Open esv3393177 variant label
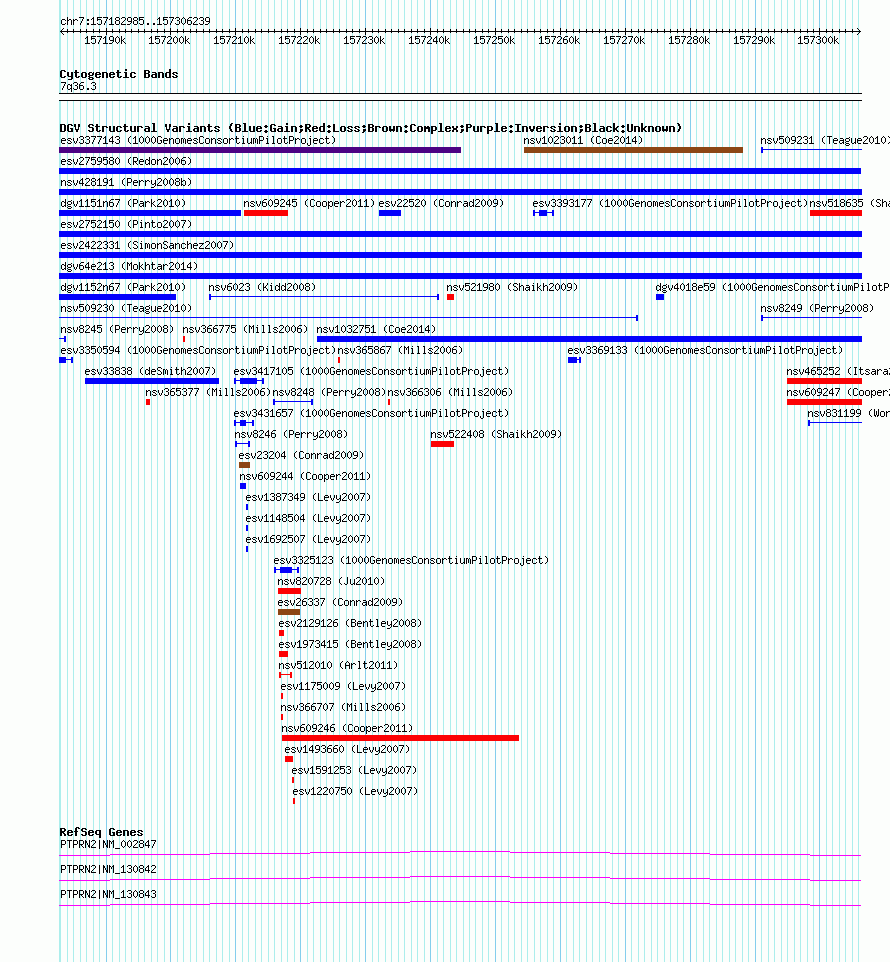 [670, 203]
